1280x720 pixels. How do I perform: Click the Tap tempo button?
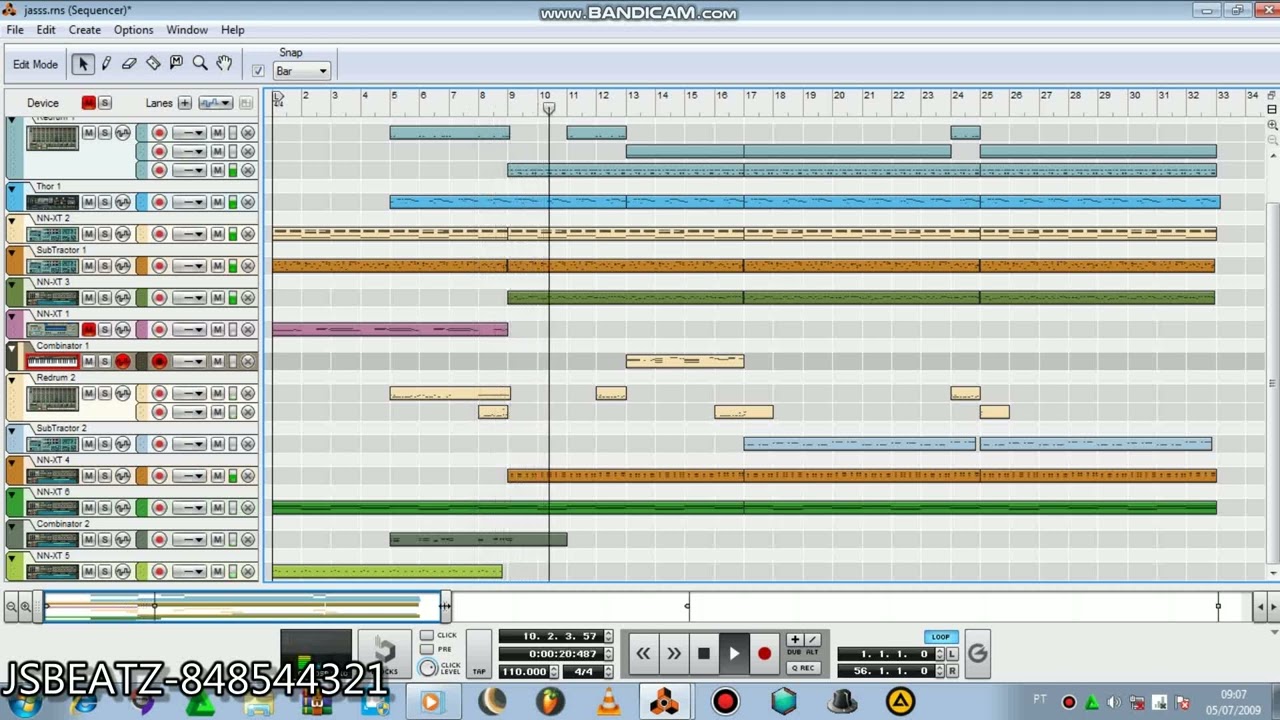pos(479,654)
